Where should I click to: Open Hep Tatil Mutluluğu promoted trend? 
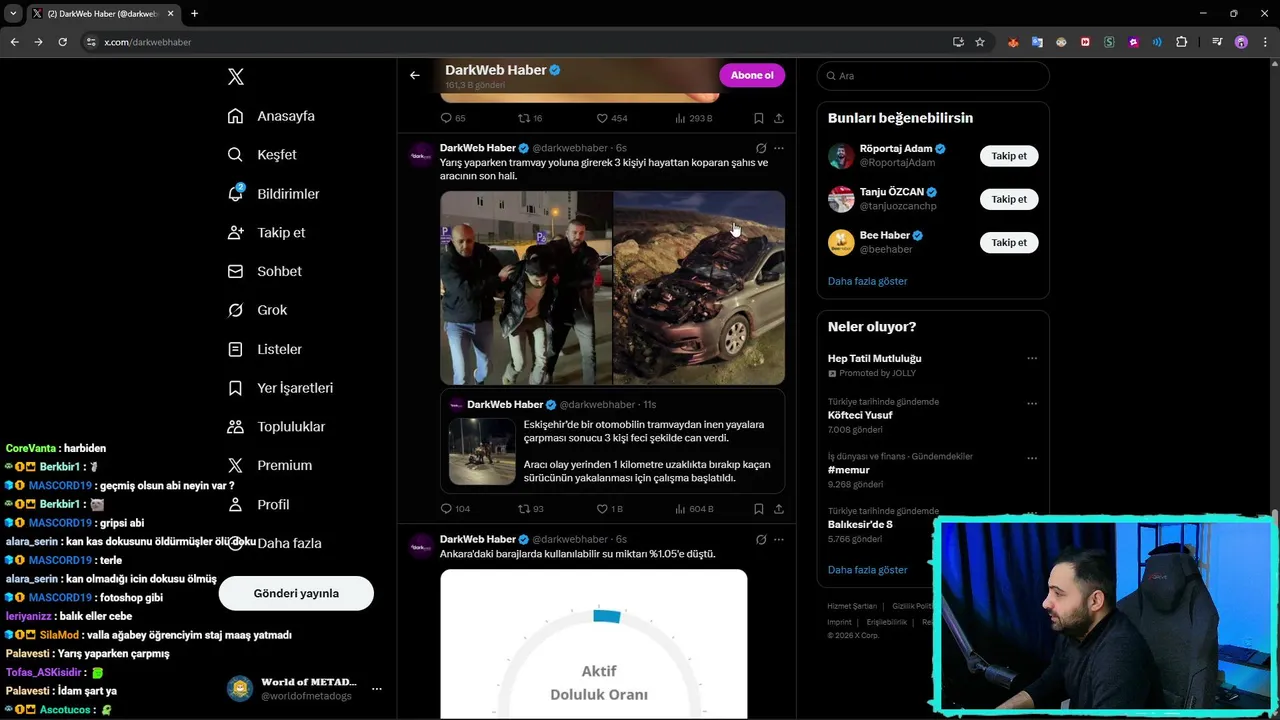[x=874, y=358]
